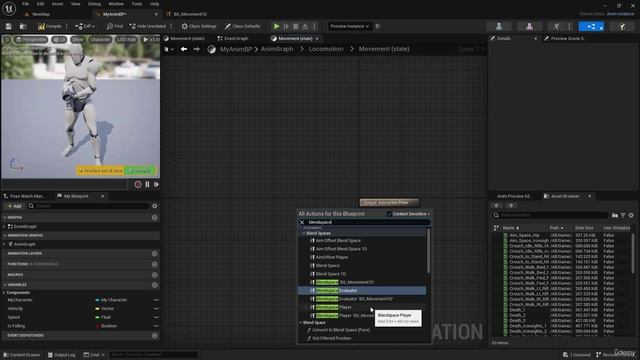The image size is (640, 360).
Task: Open Find in blueprint
Action: coord(115,26)
